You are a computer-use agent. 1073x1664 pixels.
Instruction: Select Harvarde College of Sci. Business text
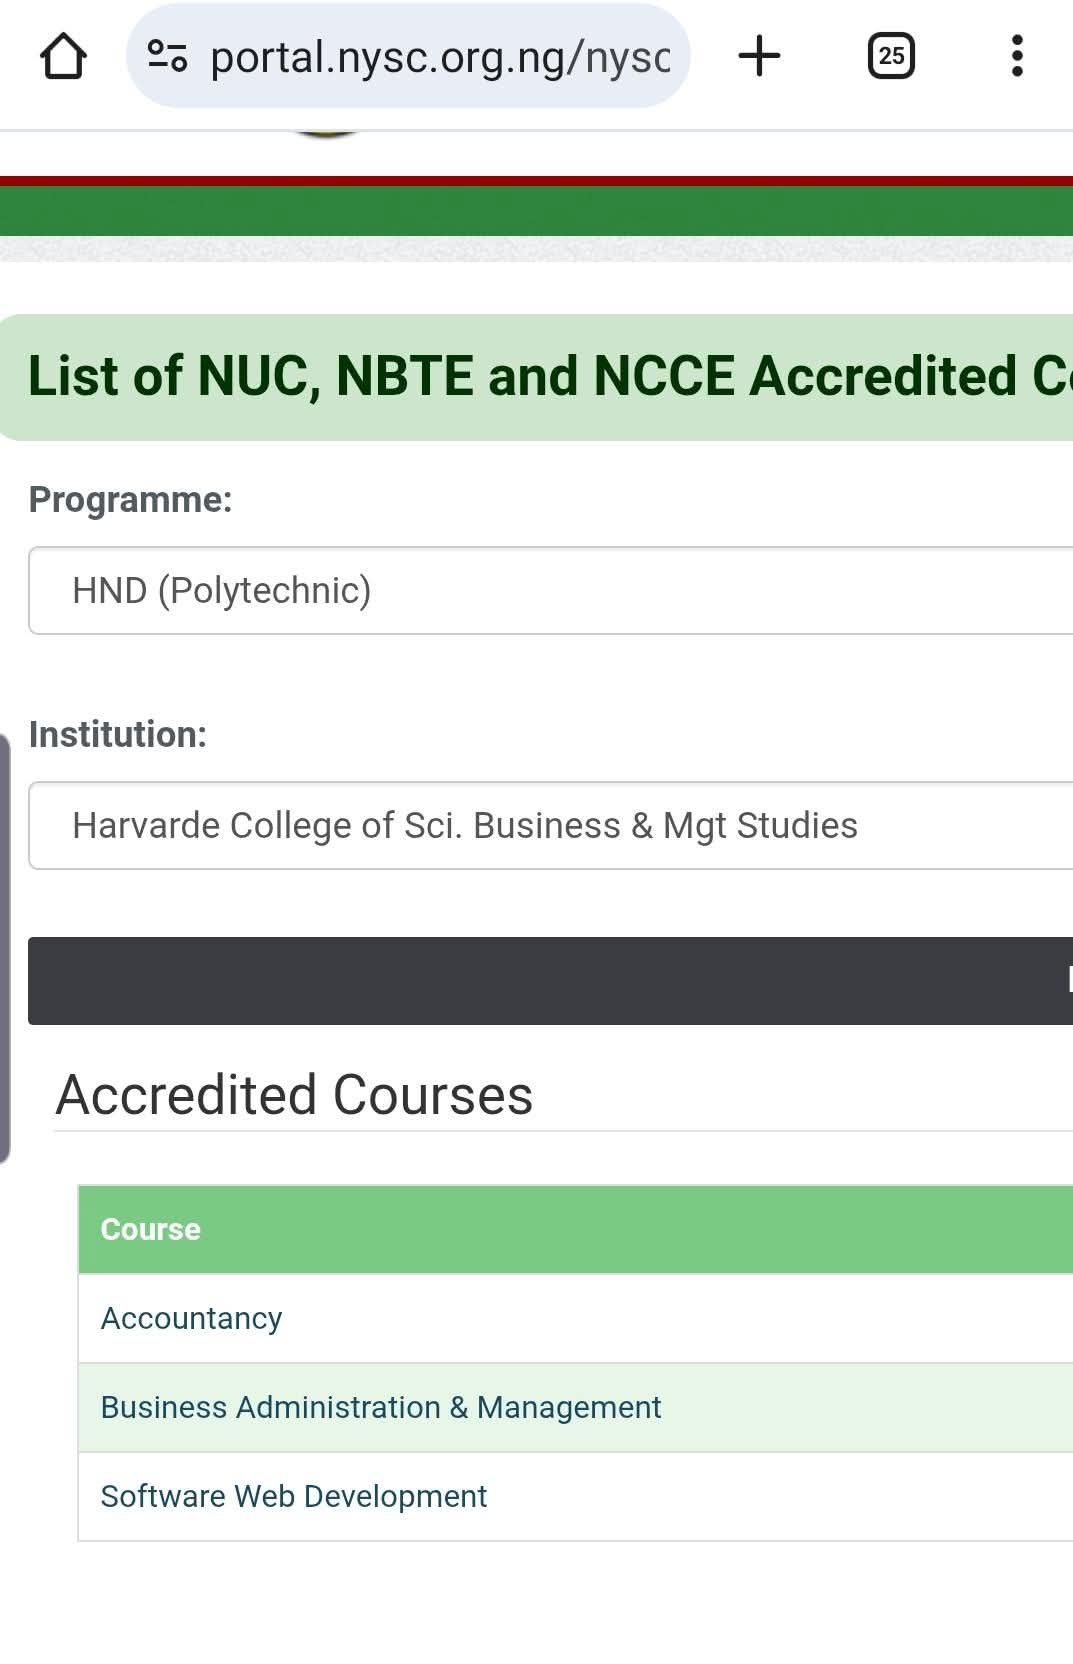click(x=464, y=825)
